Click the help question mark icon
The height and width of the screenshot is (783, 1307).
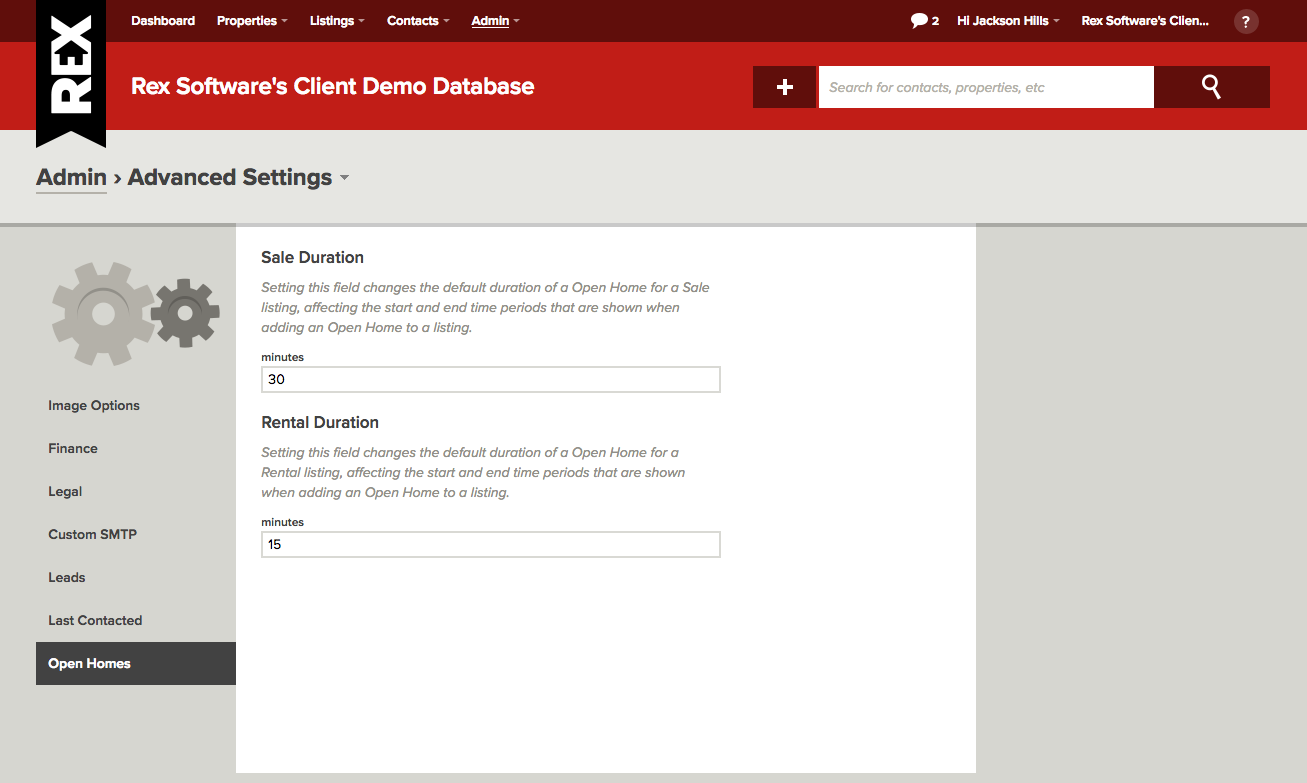click(x=1246, y=21)
